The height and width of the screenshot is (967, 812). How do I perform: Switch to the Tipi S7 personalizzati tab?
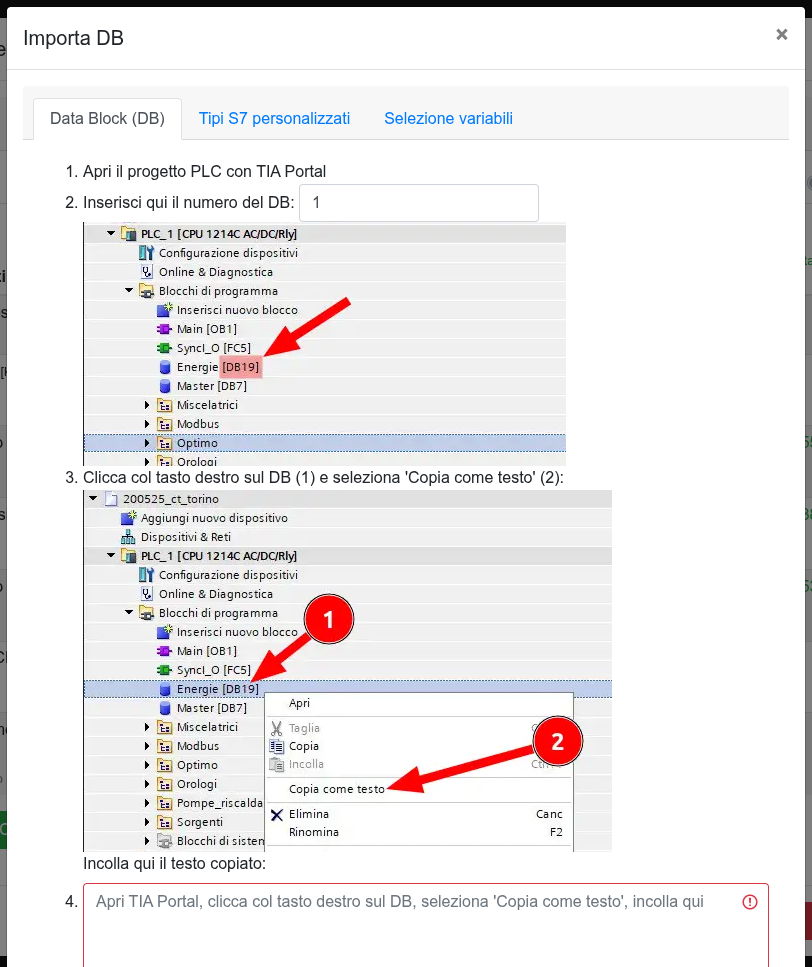(274, 118)
